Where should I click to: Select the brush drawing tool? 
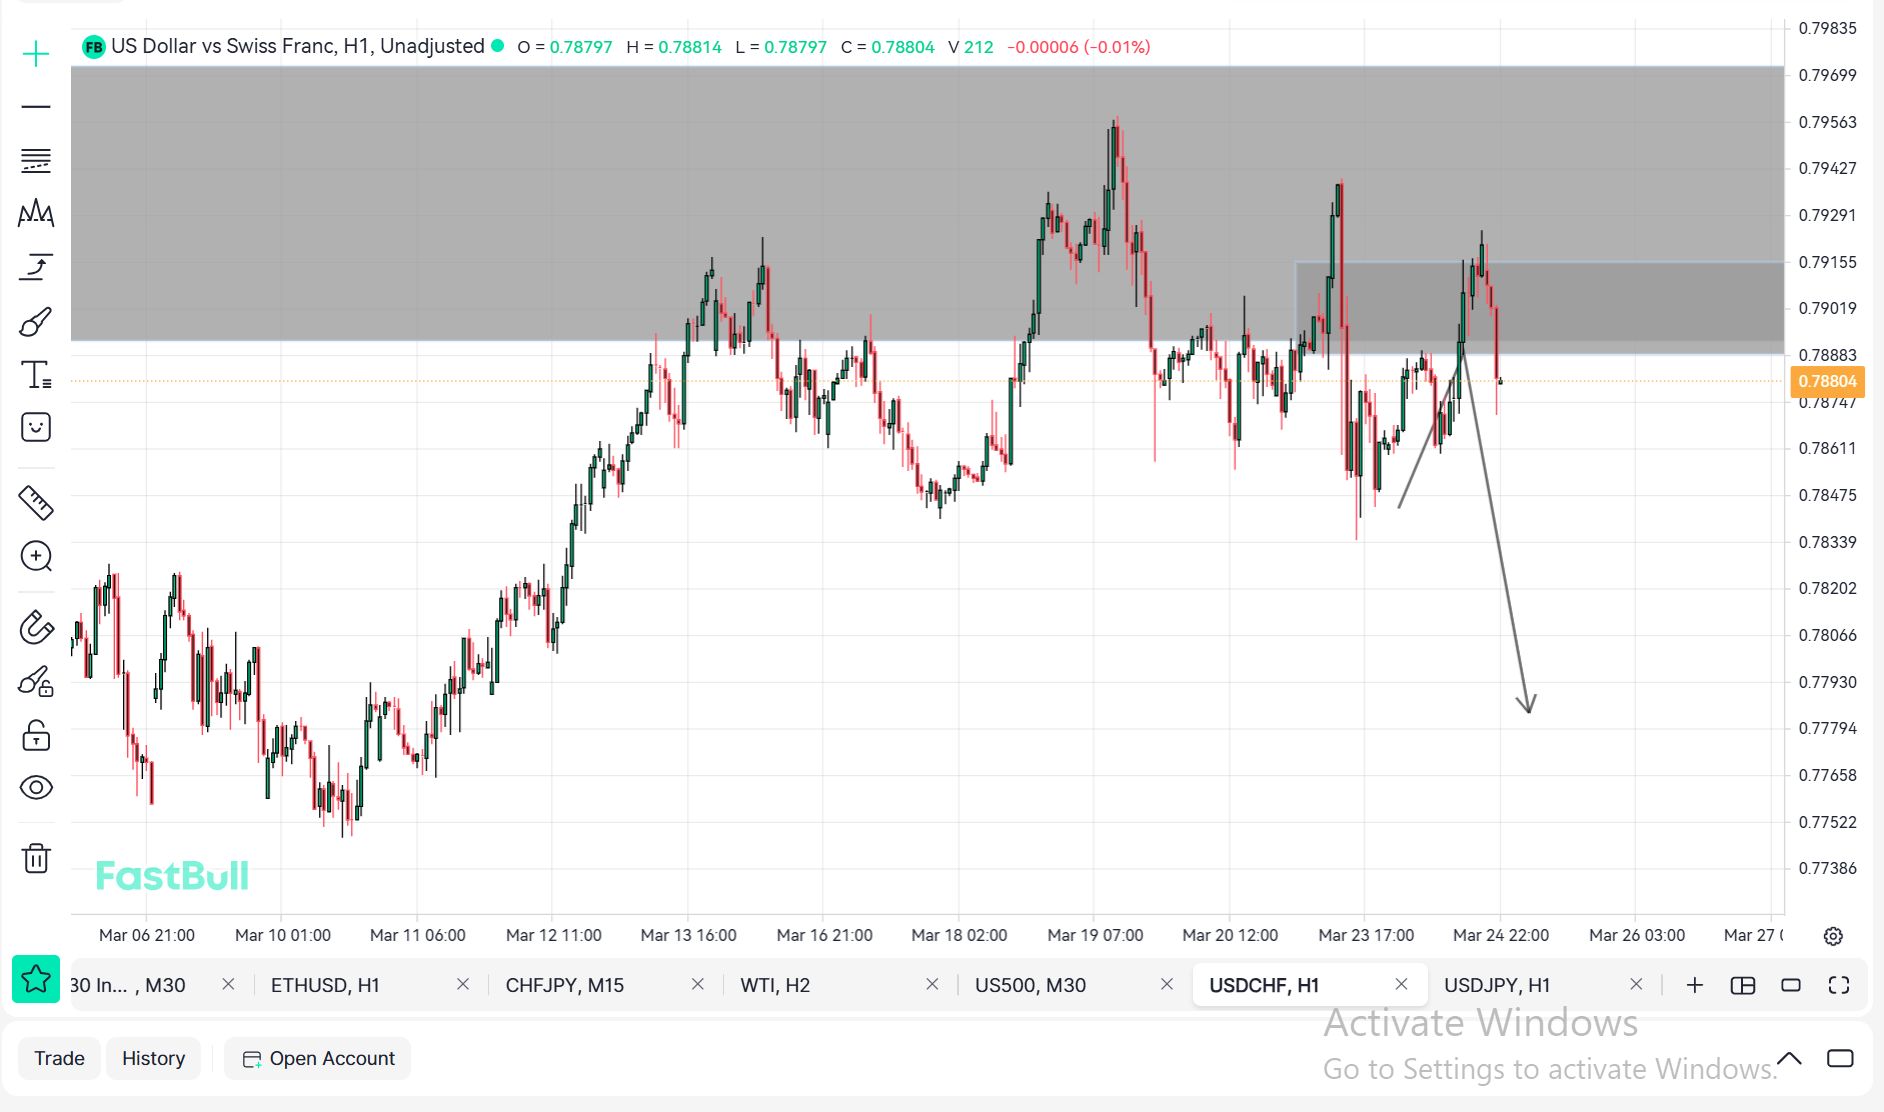pos(36,321)
